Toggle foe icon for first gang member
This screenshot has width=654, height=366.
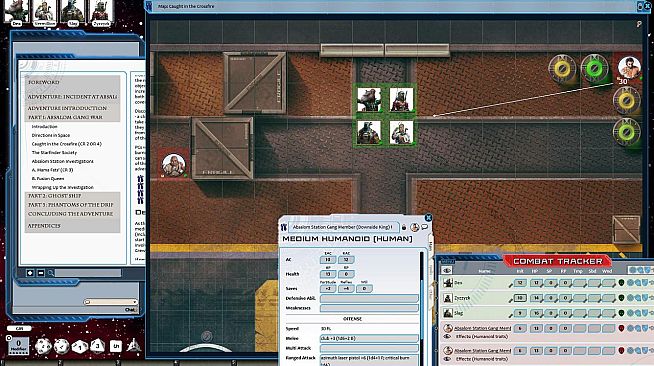(621, 328)
